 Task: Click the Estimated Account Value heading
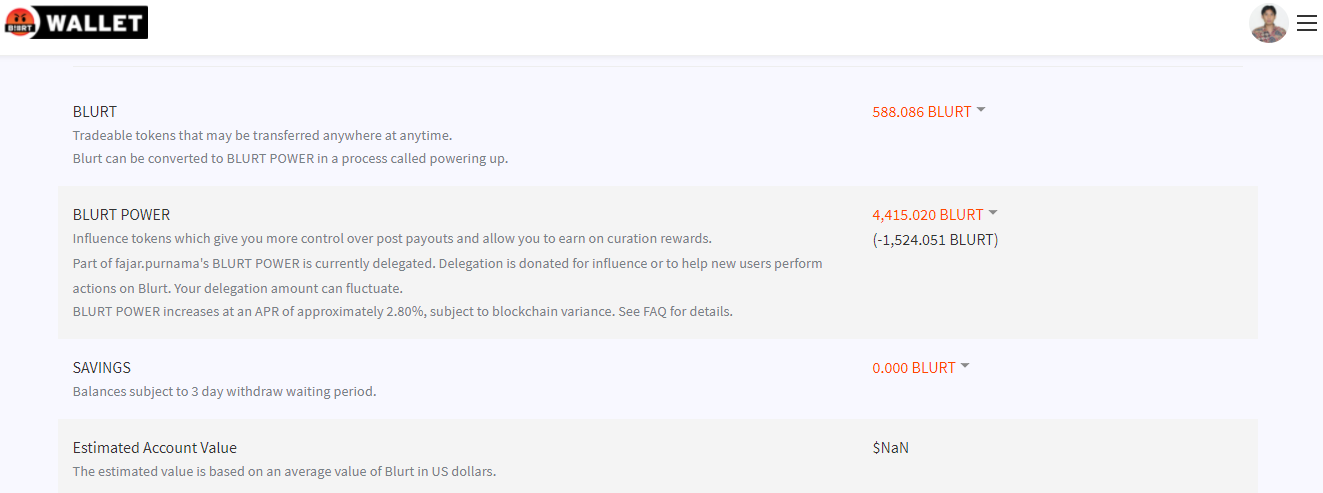[155, 448]
